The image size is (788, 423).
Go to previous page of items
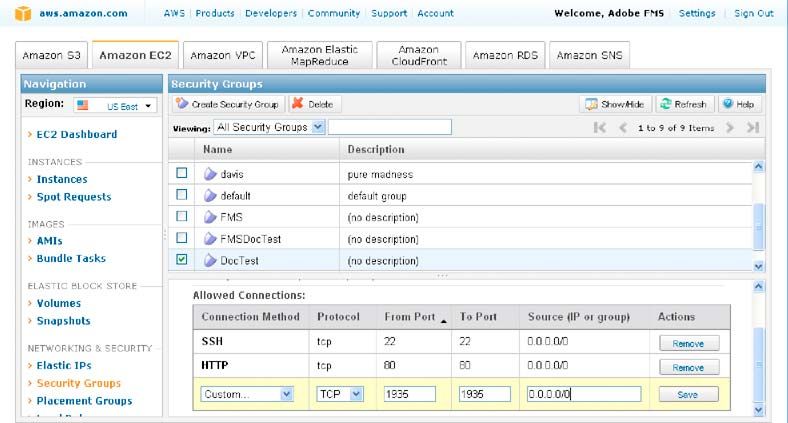click(623, 128)
